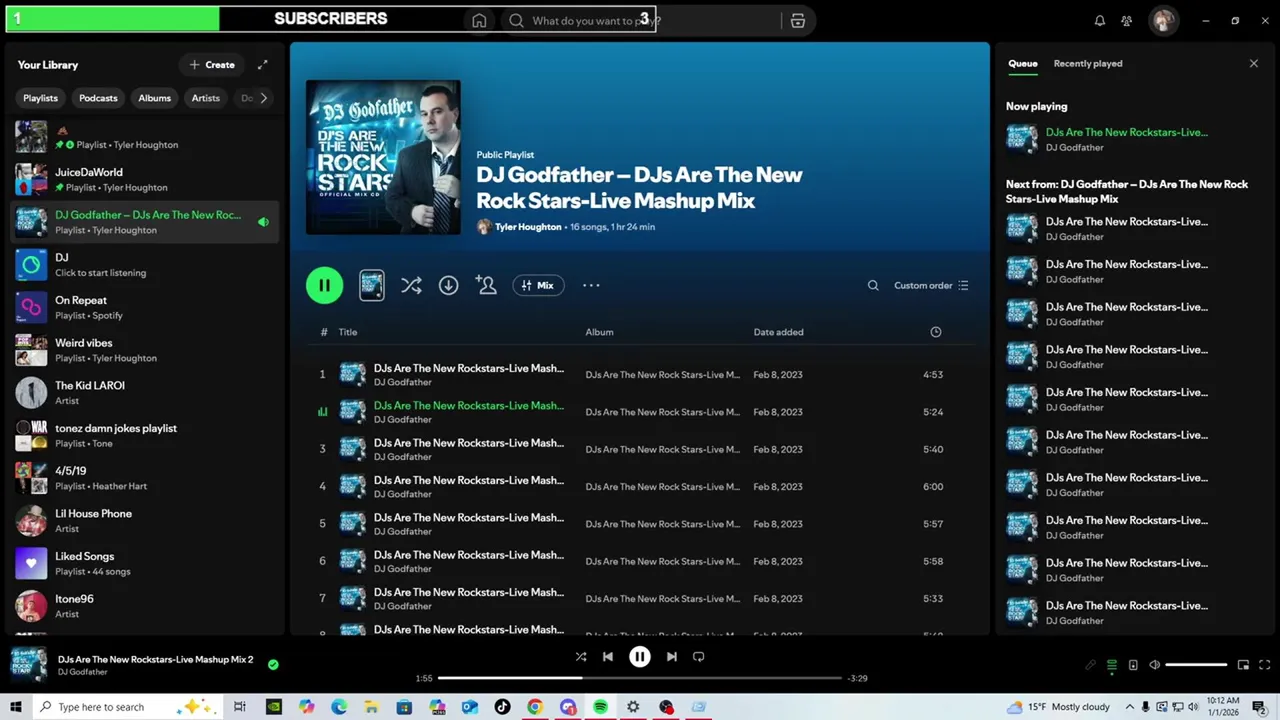1280x720 pixels.
Task: Sort by Title column header
Action: coord(348,332)
